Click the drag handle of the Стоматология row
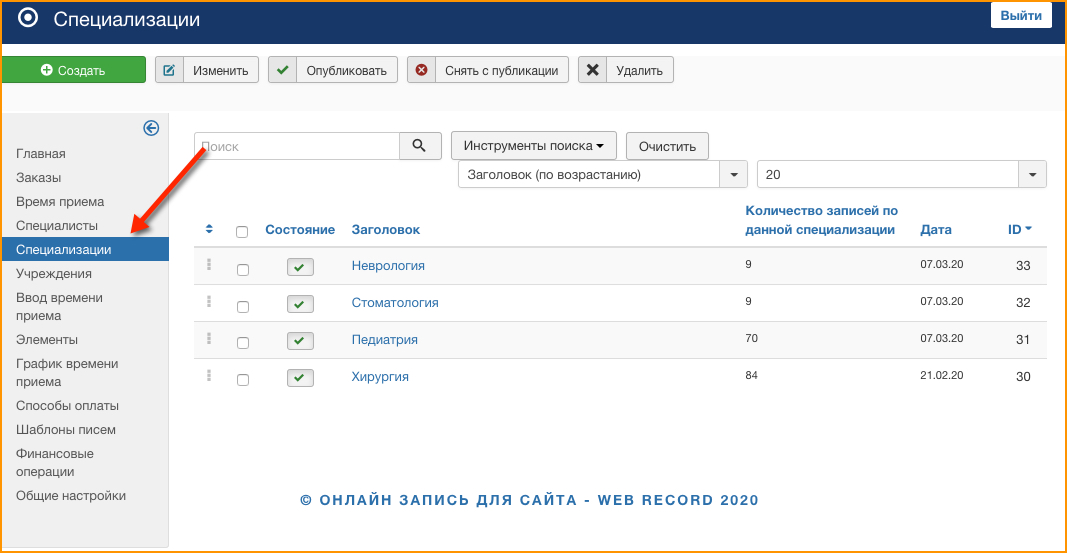 pos(209,301)
